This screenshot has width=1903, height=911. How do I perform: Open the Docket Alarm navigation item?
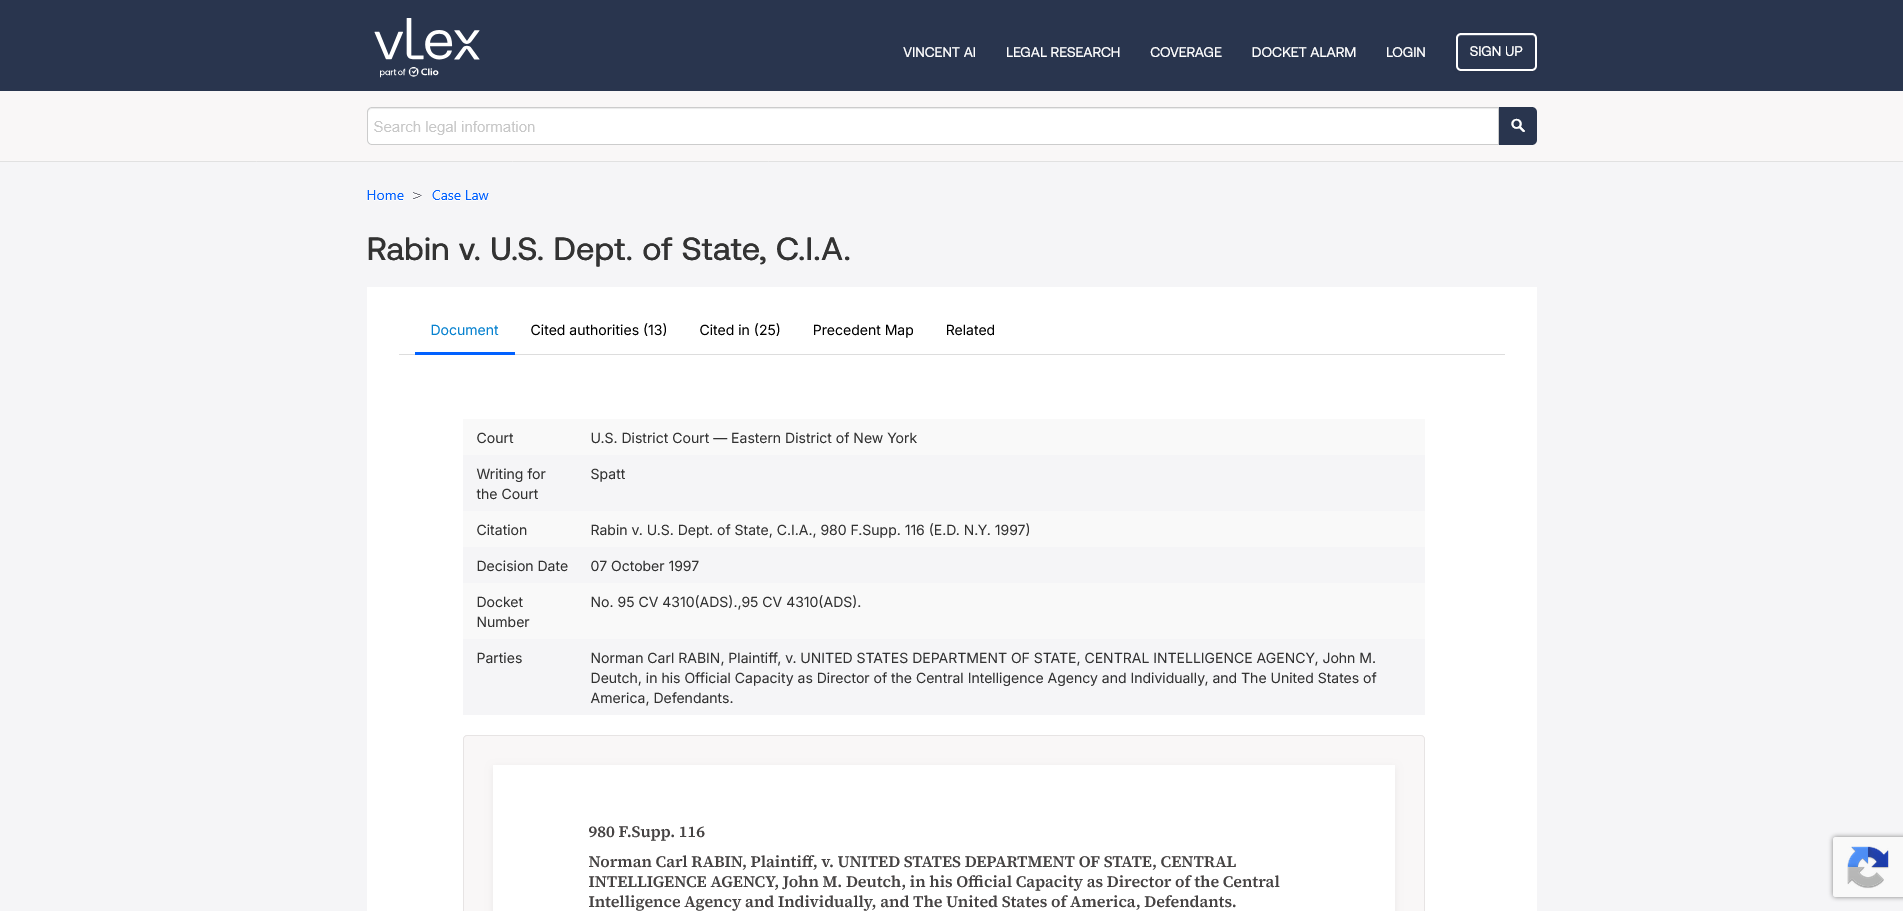[x=1303, y=52]
